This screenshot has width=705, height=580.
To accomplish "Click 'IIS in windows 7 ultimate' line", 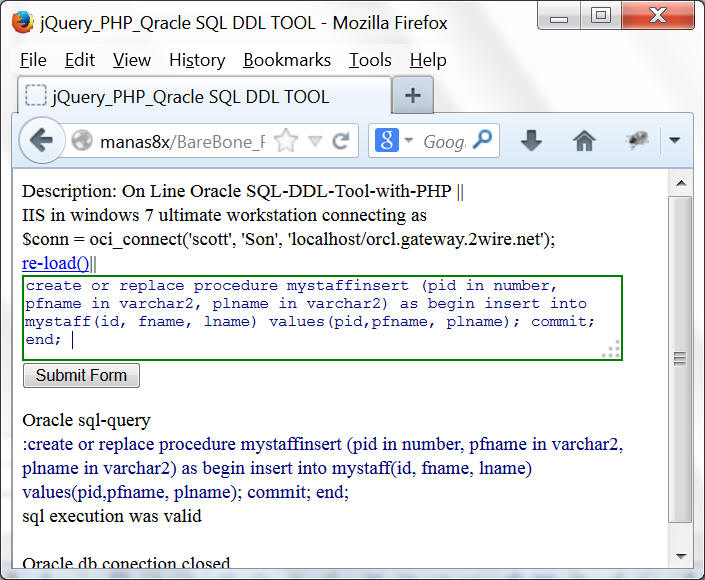I will click(x=224, y=215).
